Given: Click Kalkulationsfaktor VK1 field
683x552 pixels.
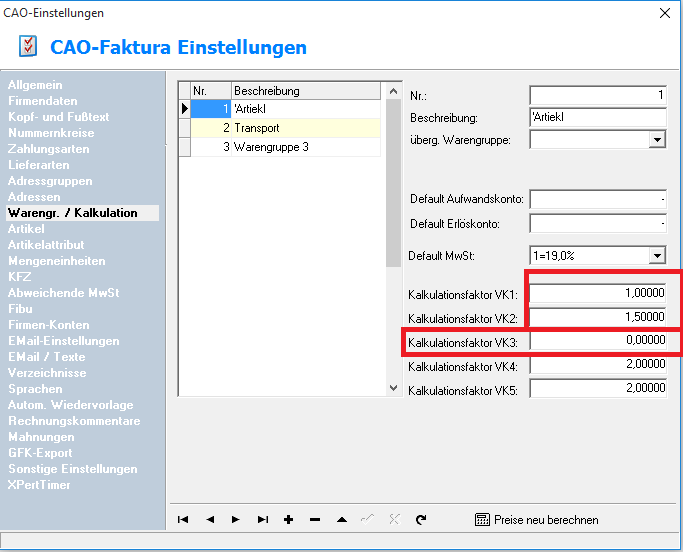Looking at the screenshot, I should tap(598, 293).
